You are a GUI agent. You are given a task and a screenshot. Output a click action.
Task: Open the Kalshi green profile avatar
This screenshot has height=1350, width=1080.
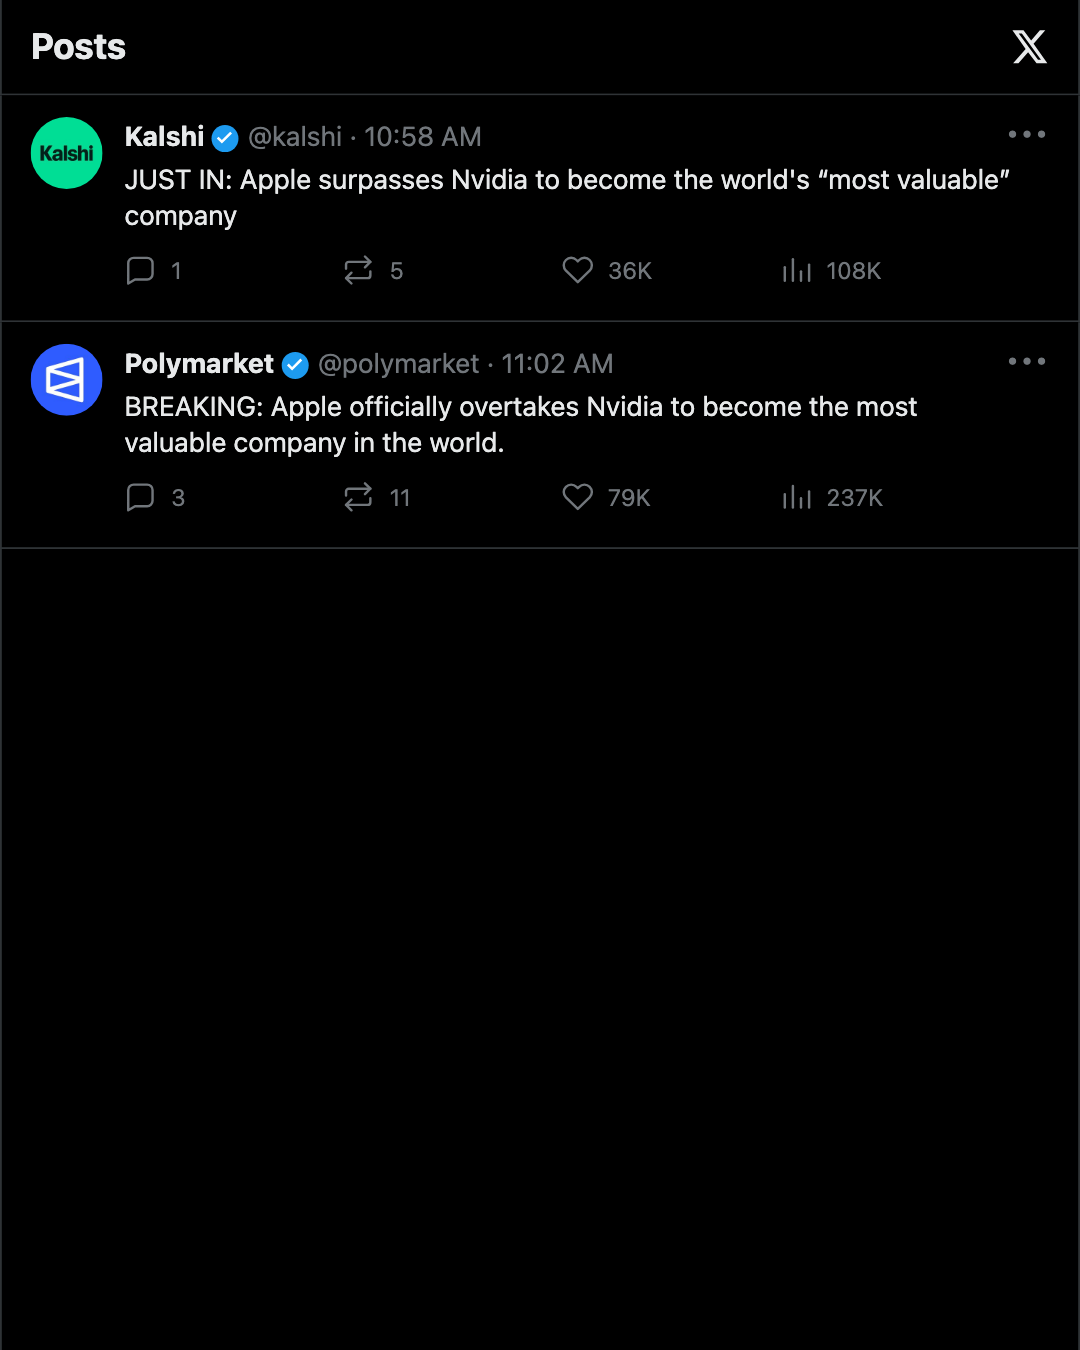tap(67, 153)
